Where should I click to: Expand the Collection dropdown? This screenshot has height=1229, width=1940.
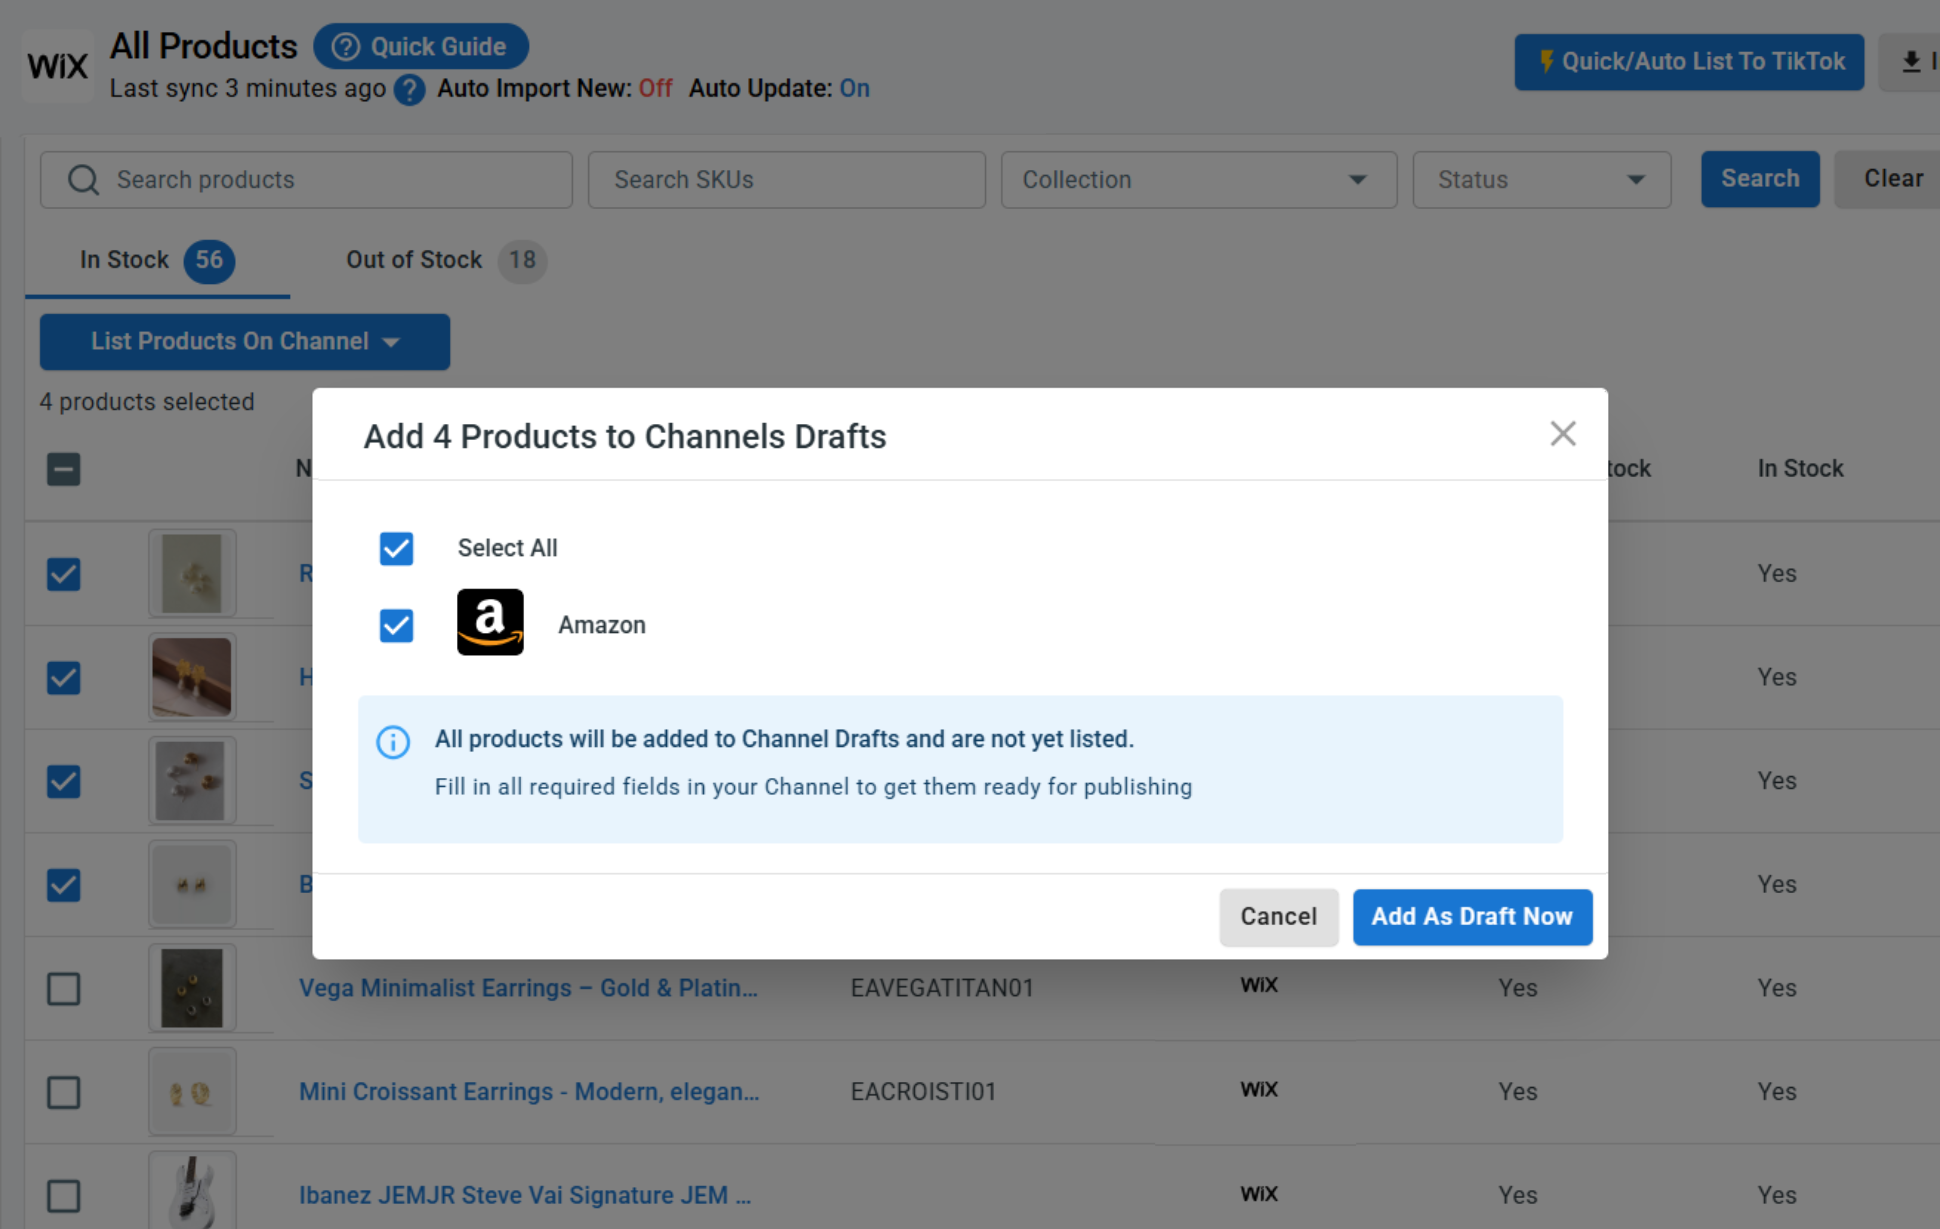[1198, 180]
